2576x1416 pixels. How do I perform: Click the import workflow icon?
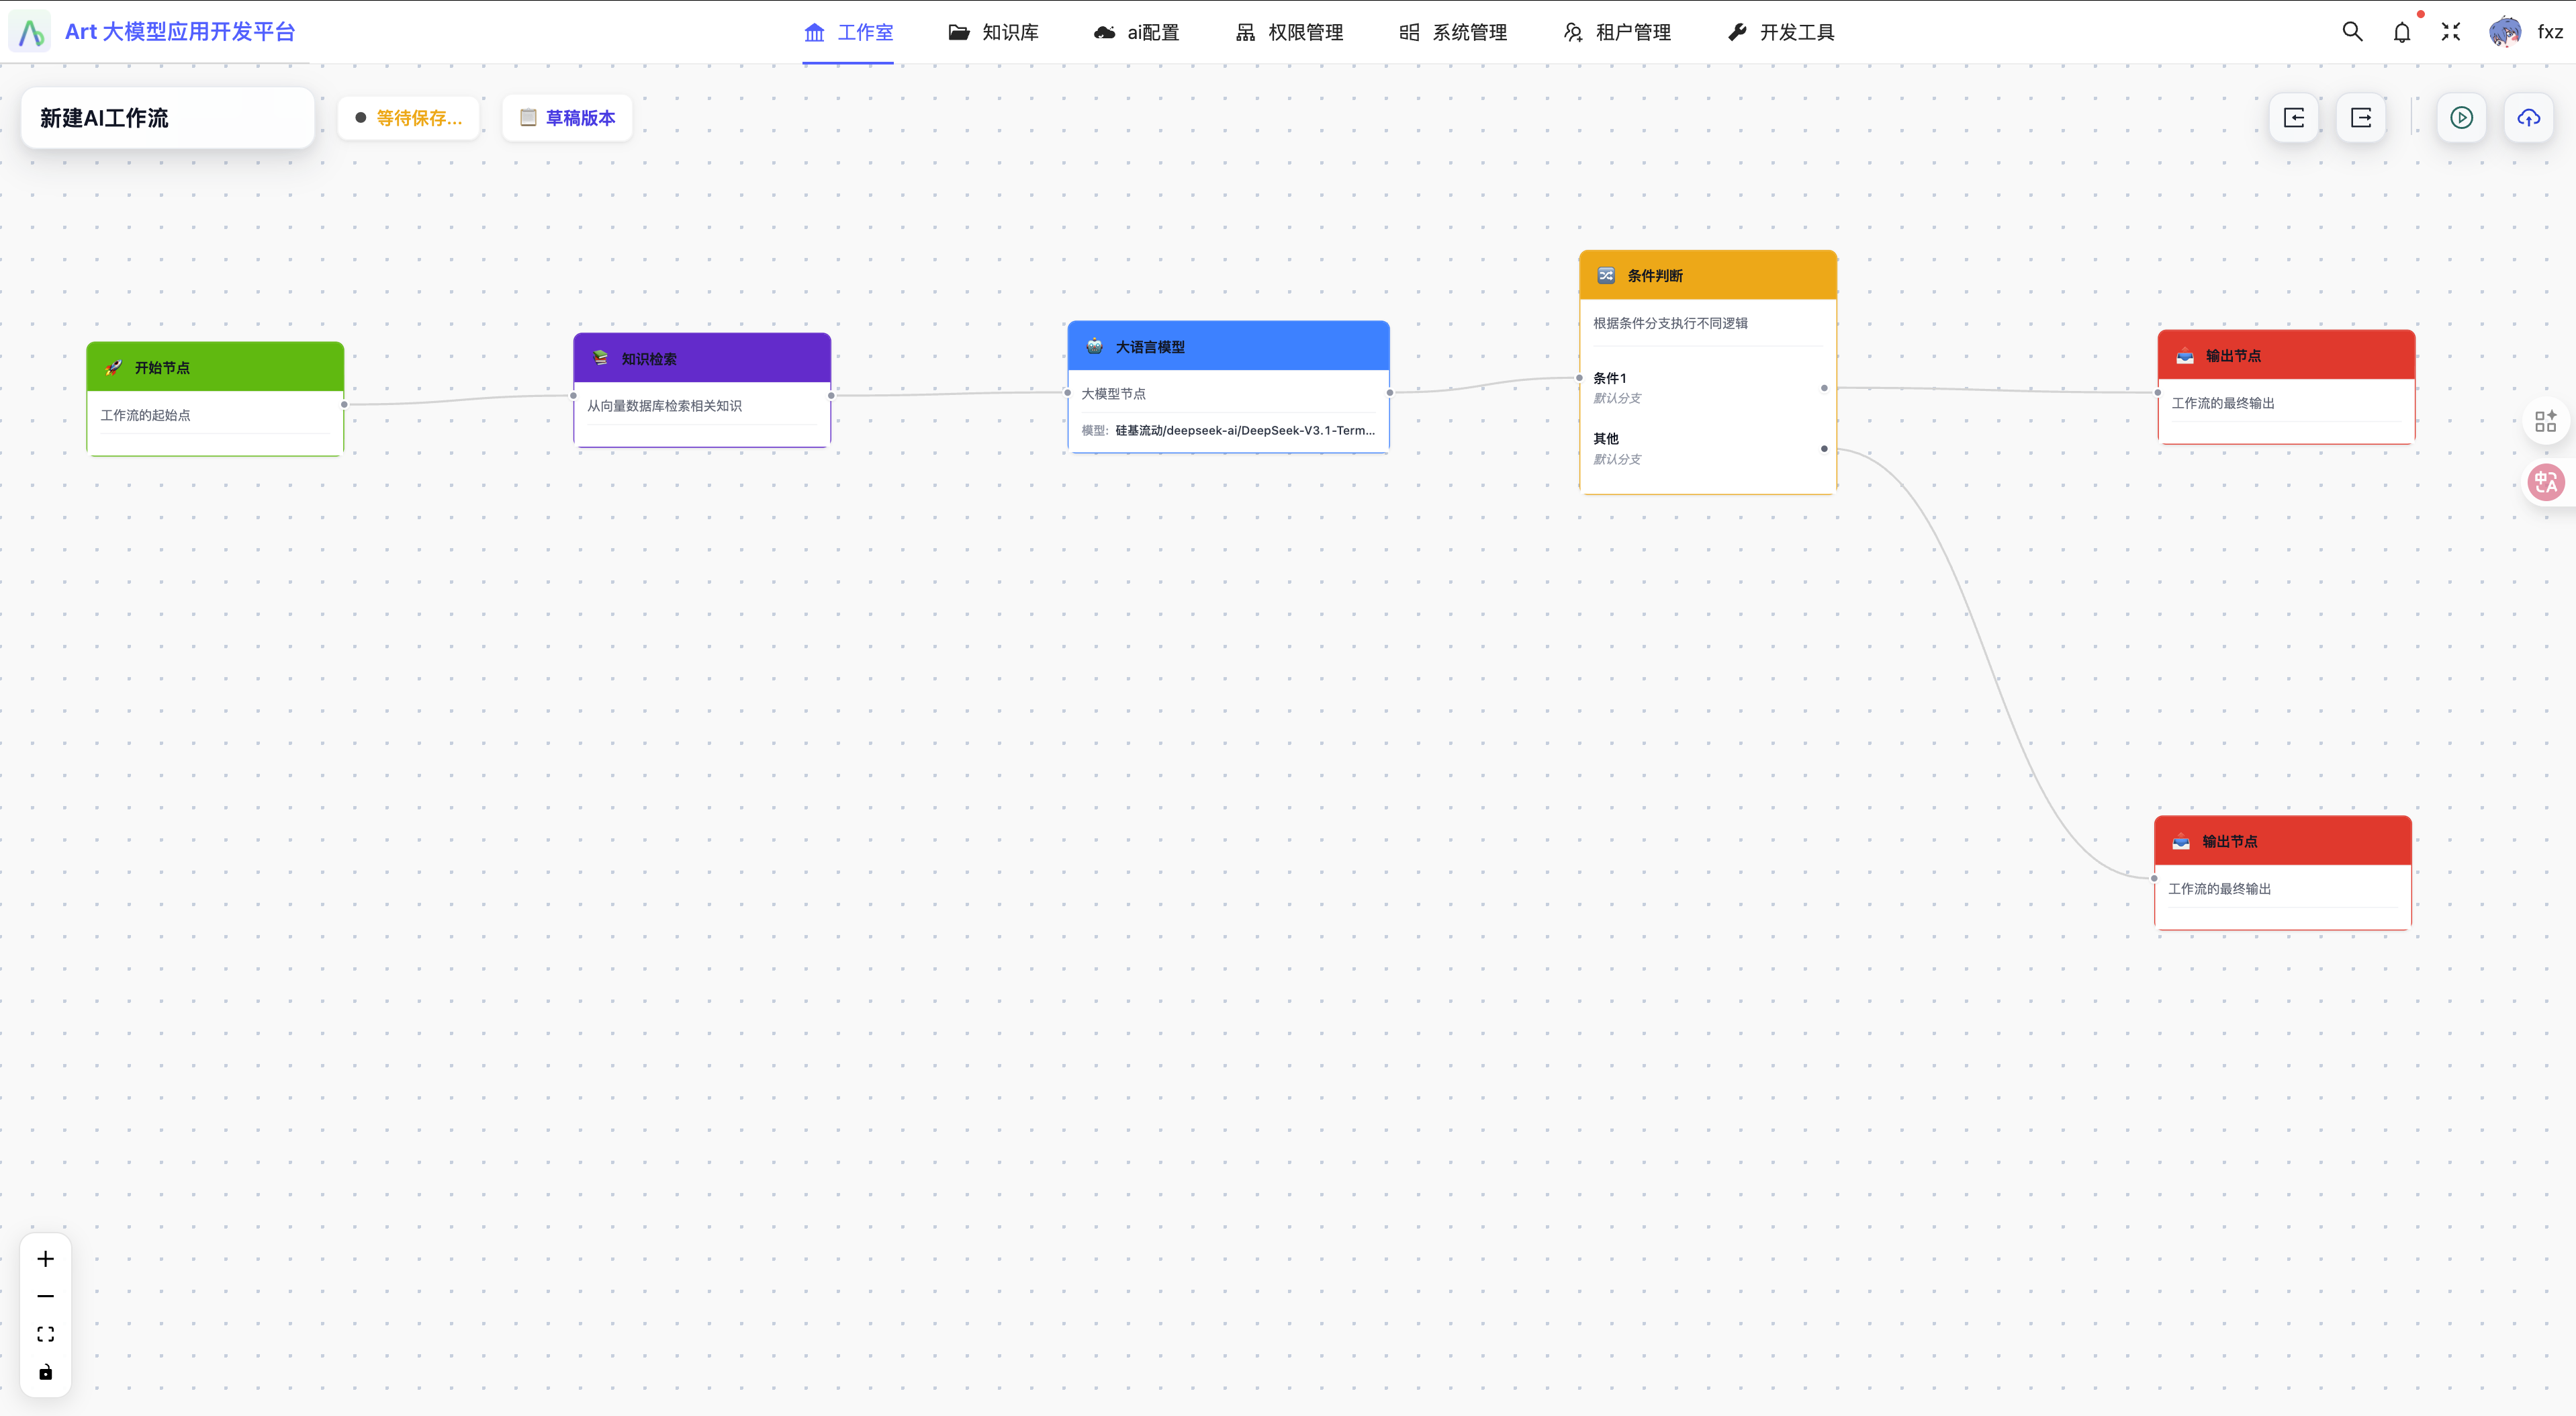coord(2294,118)
